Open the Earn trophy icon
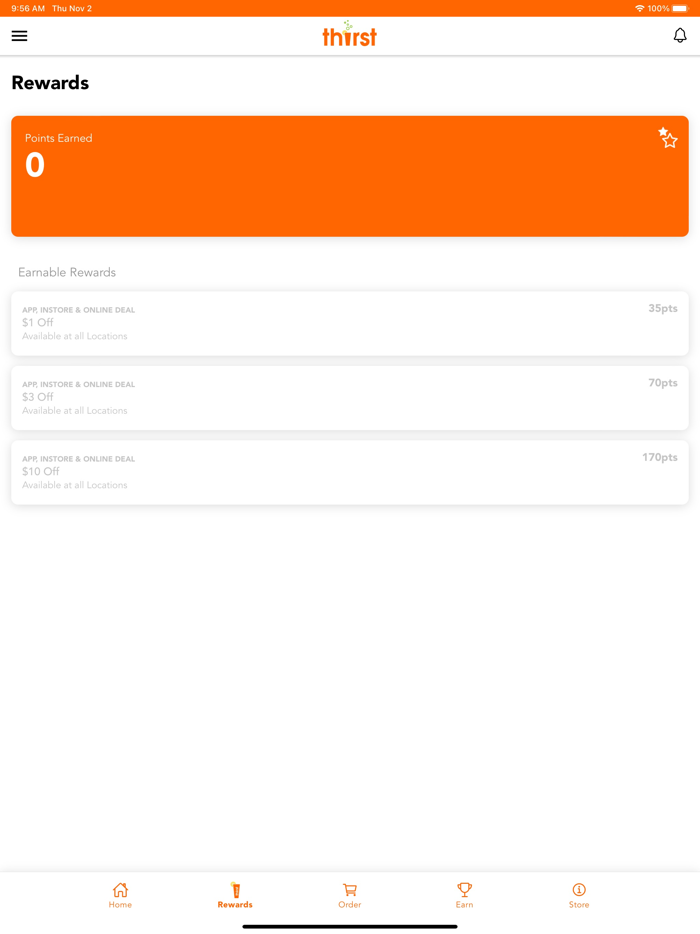The width and height of the screenshot is (700, 934). tap(465, 889)
